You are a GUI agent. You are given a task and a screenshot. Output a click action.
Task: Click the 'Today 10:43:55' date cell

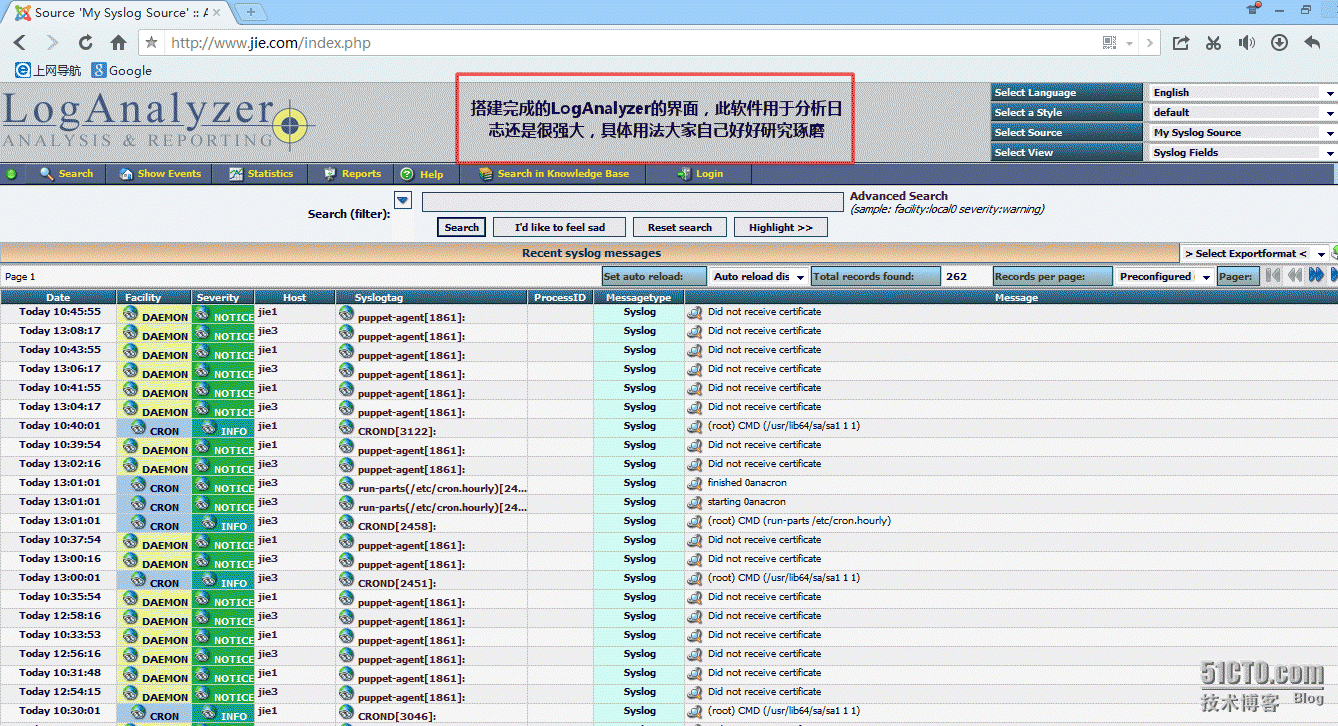point(59,349)
